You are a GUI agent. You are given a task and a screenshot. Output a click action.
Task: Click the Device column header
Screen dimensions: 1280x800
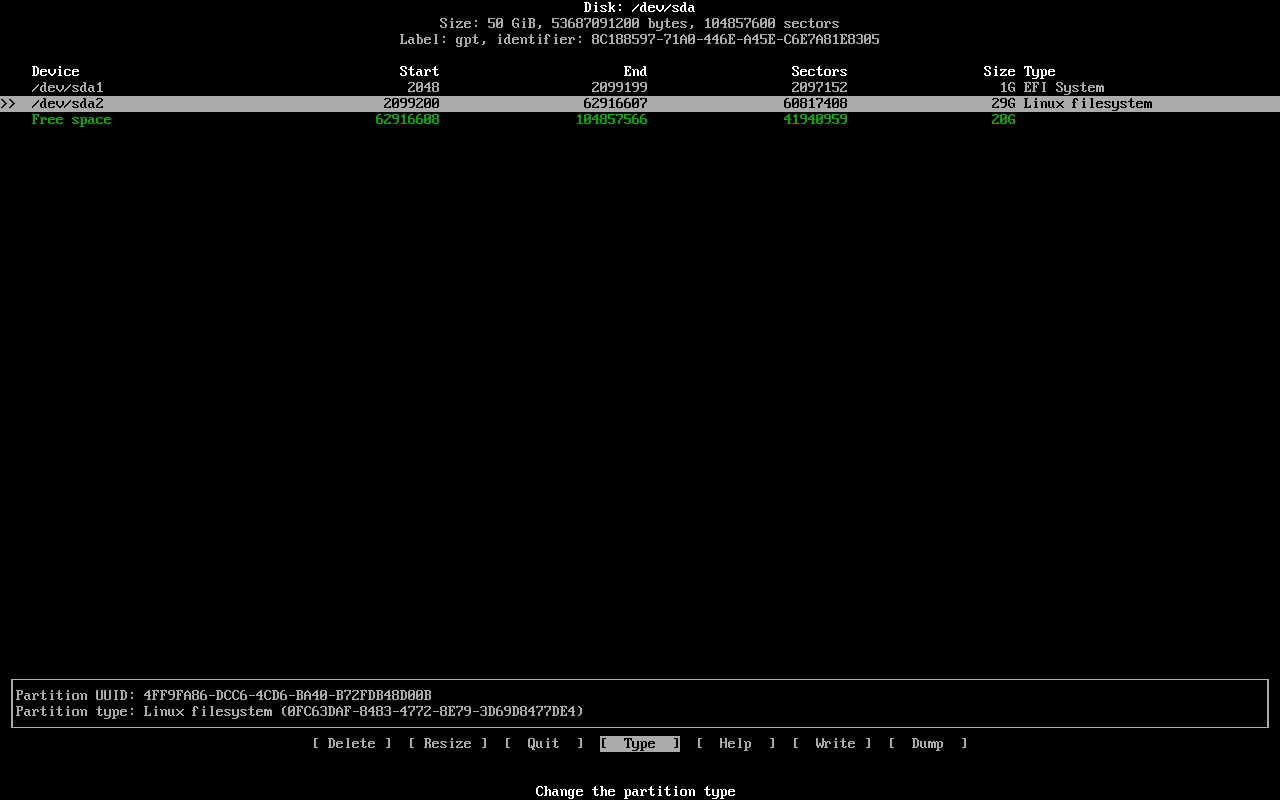[55, 71]
